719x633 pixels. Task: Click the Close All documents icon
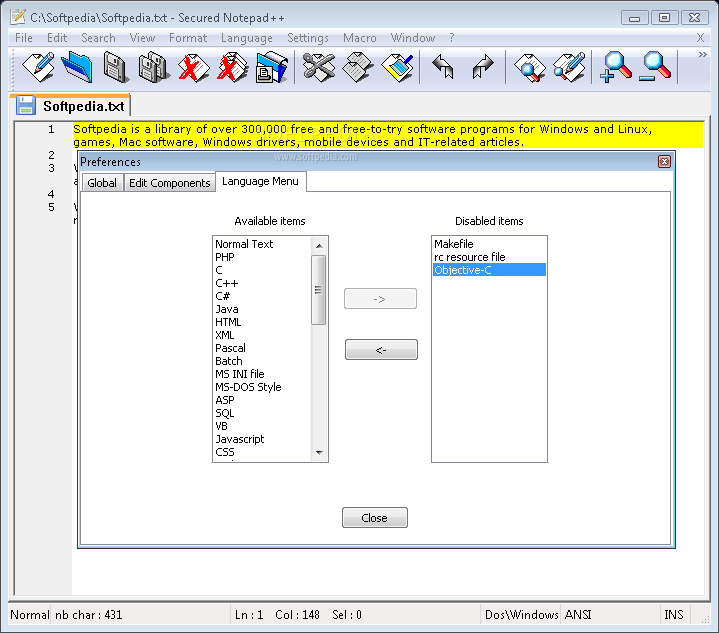[232, 67]
